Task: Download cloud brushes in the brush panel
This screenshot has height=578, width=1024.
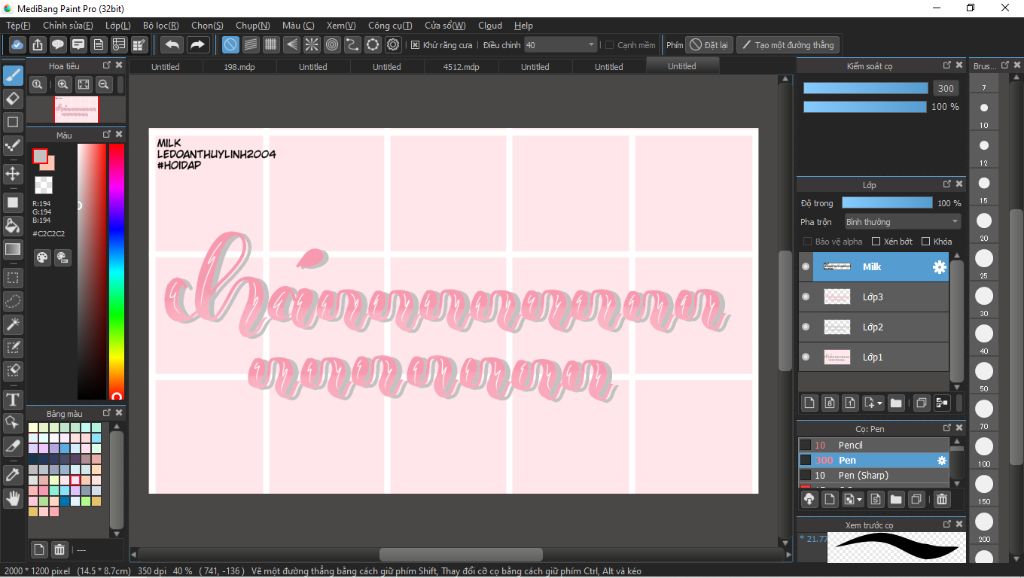Action: (x=809, y=500)
